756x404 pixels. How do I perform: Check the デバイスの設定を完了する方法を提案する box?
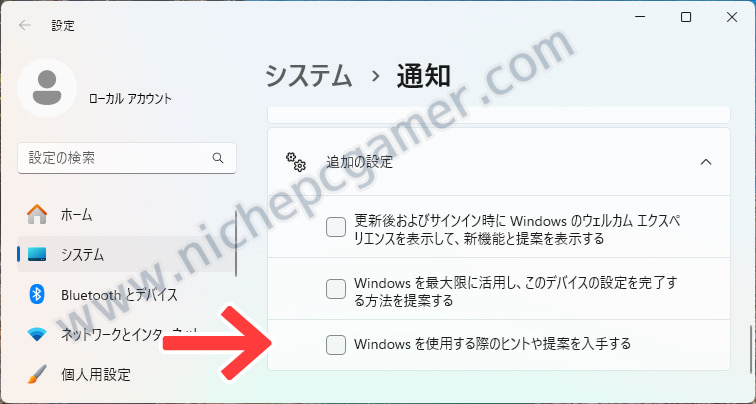tap(336, 289)
